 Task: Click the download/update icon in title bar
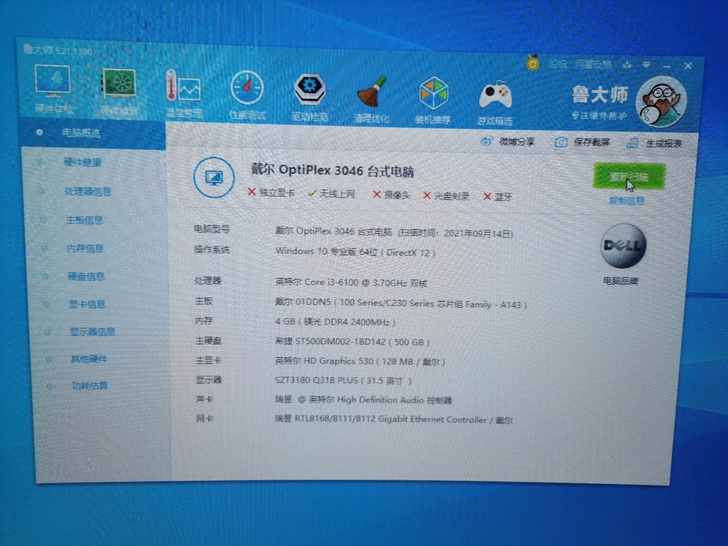click(x=627, y=65)
